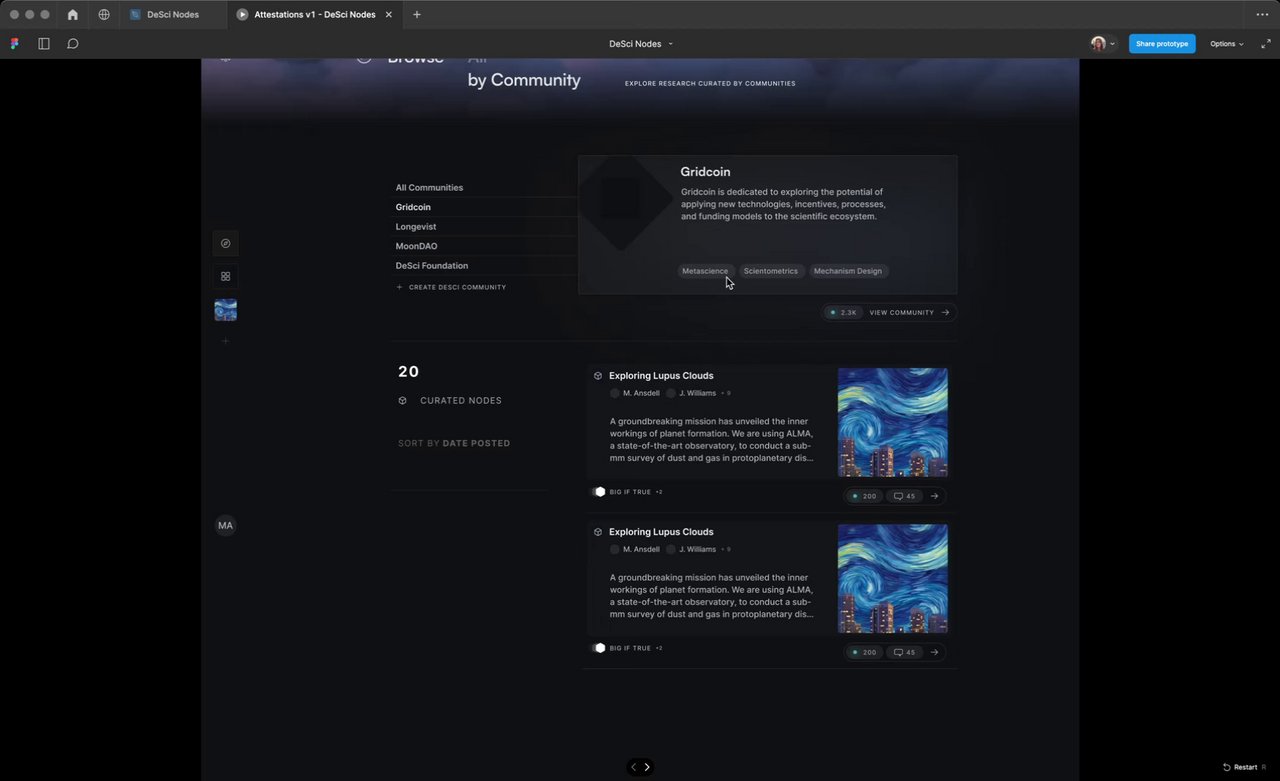The image size is (1280, 781).
Task: Open the Figma home icon
Action: pos(72,15)
